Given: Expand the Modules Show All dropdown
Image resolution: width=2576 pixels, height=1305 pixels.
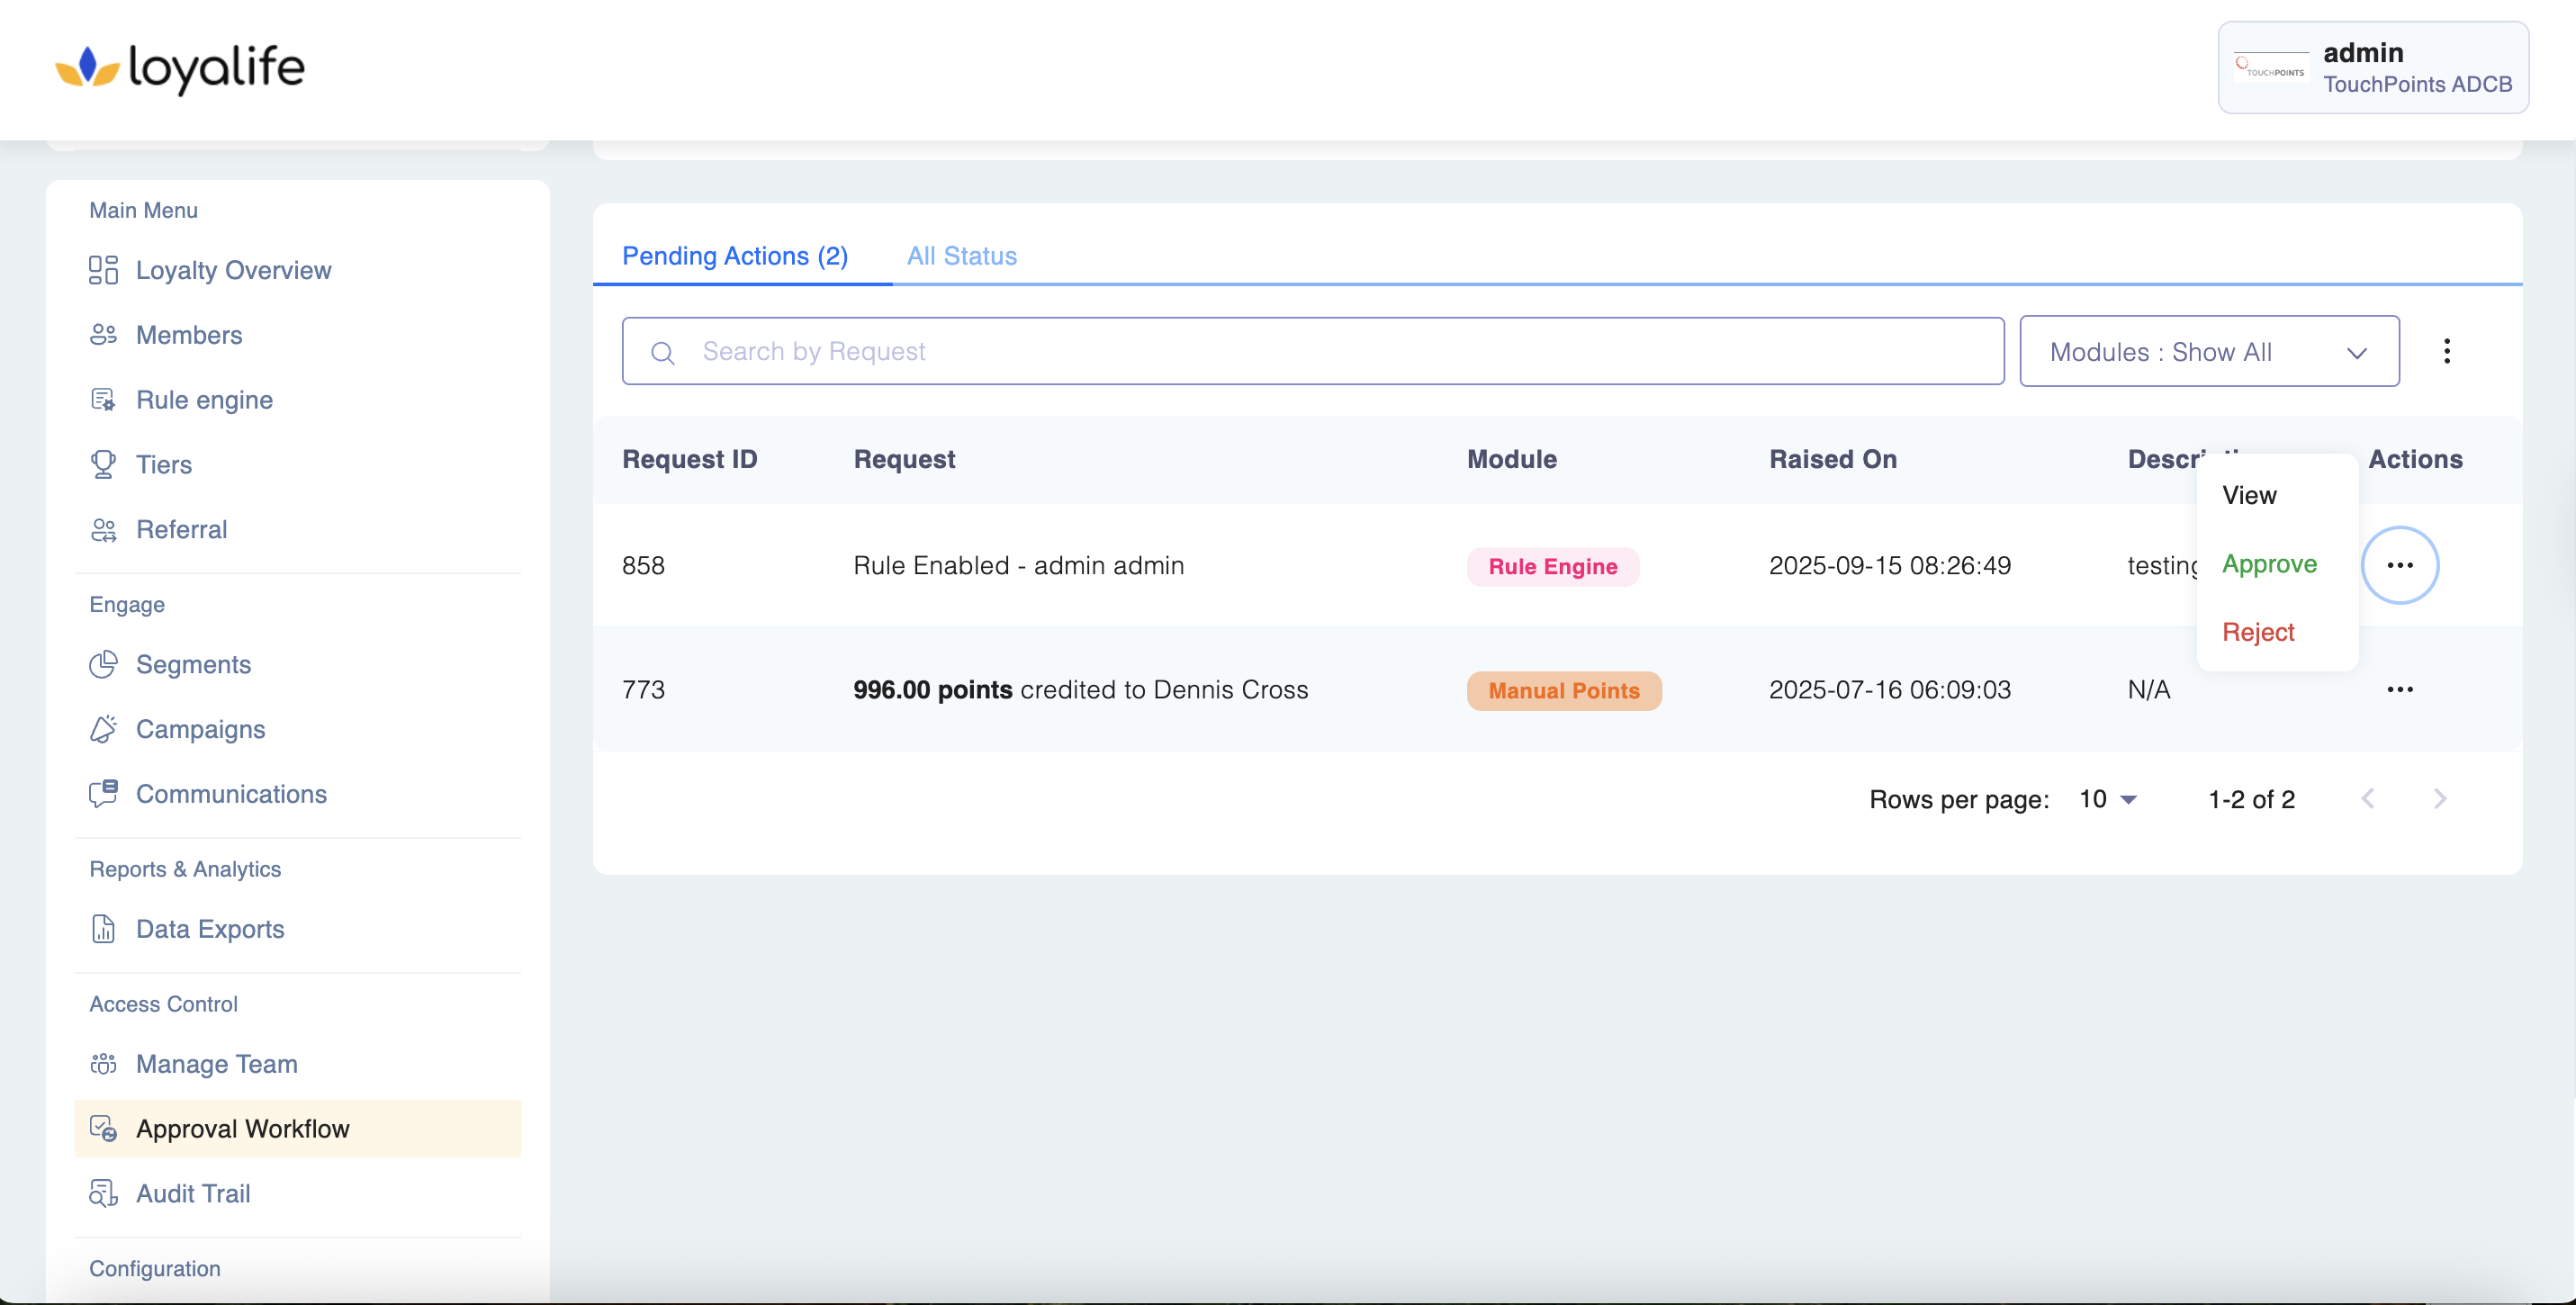Looking at the screenshot, I should 2208,352.
